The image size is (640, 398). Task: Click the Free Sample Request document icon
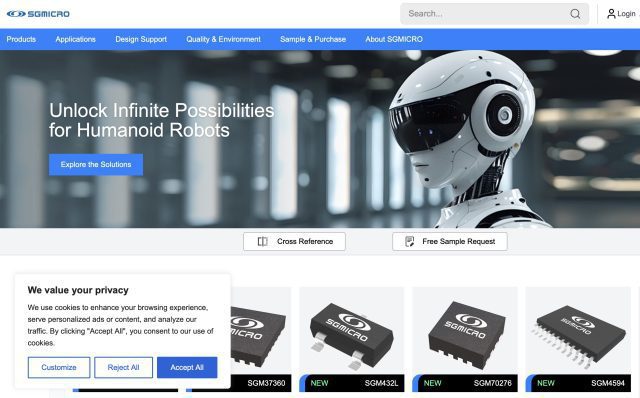pyautogui.click(x=409, y=242)
